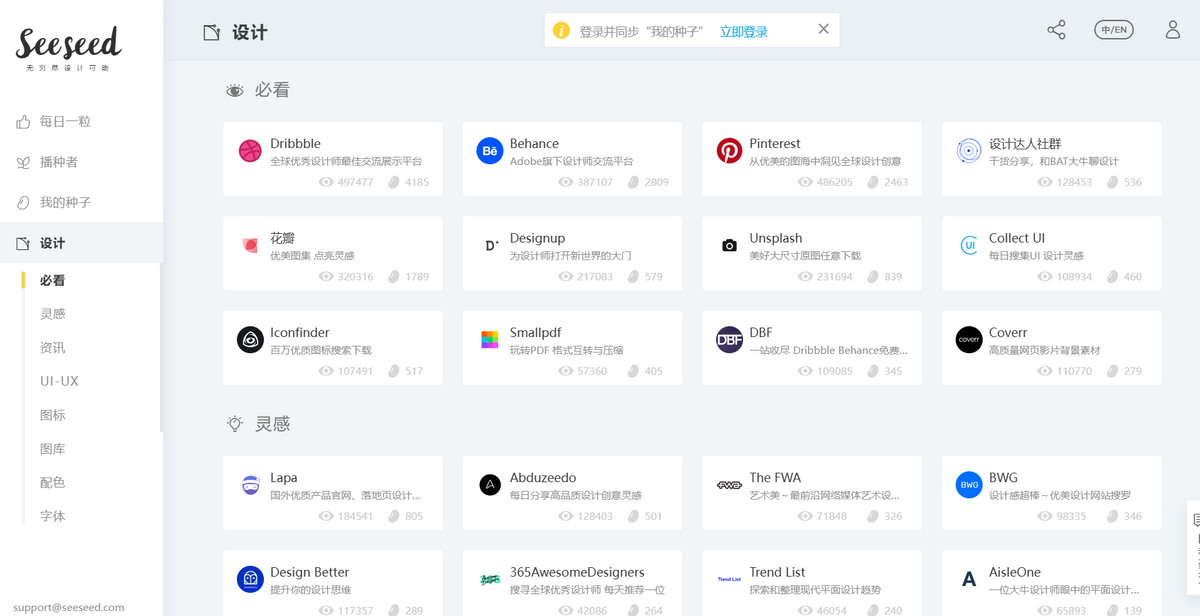This screenshot has height=616, width=1200.
Task: Open 每日一粒 in the sidebar
Action: tap(65, 121)
